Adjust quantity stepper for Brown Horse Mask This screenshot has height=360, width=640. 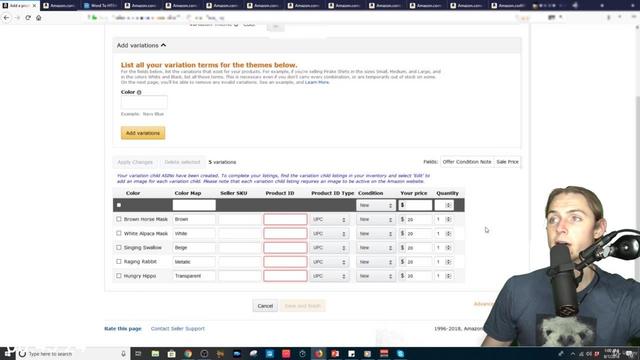(x=448, y=220)
